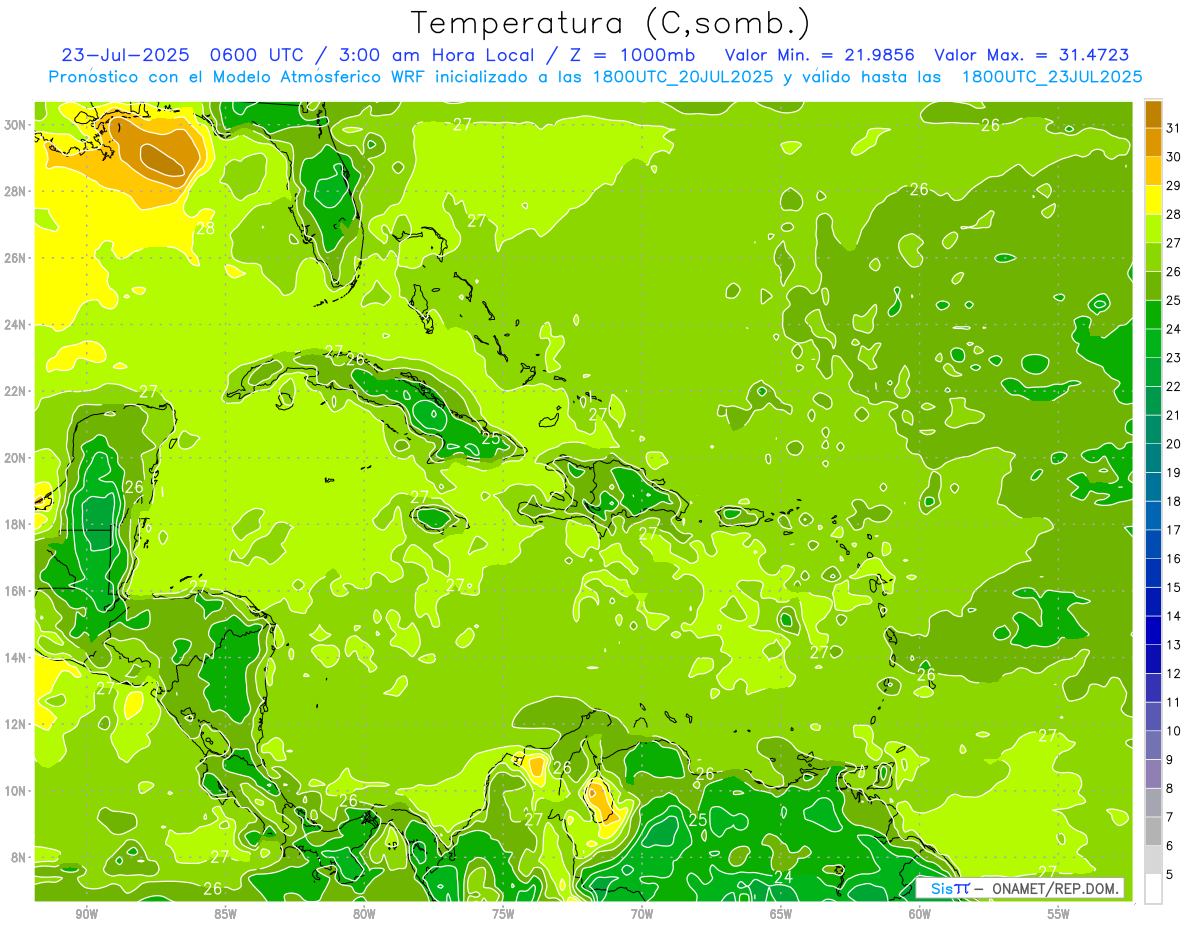
Task: Click the "Valor Min. = 21.9856" text
Action: coord(819,55)
